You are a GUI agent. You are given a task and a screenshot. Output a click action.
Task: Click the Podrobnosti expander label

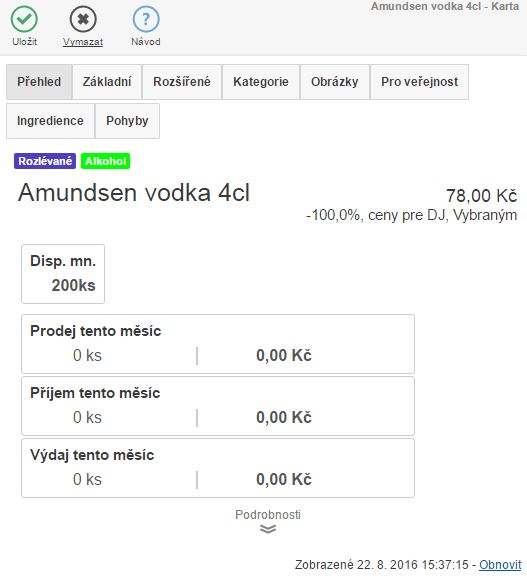[268, 514]
